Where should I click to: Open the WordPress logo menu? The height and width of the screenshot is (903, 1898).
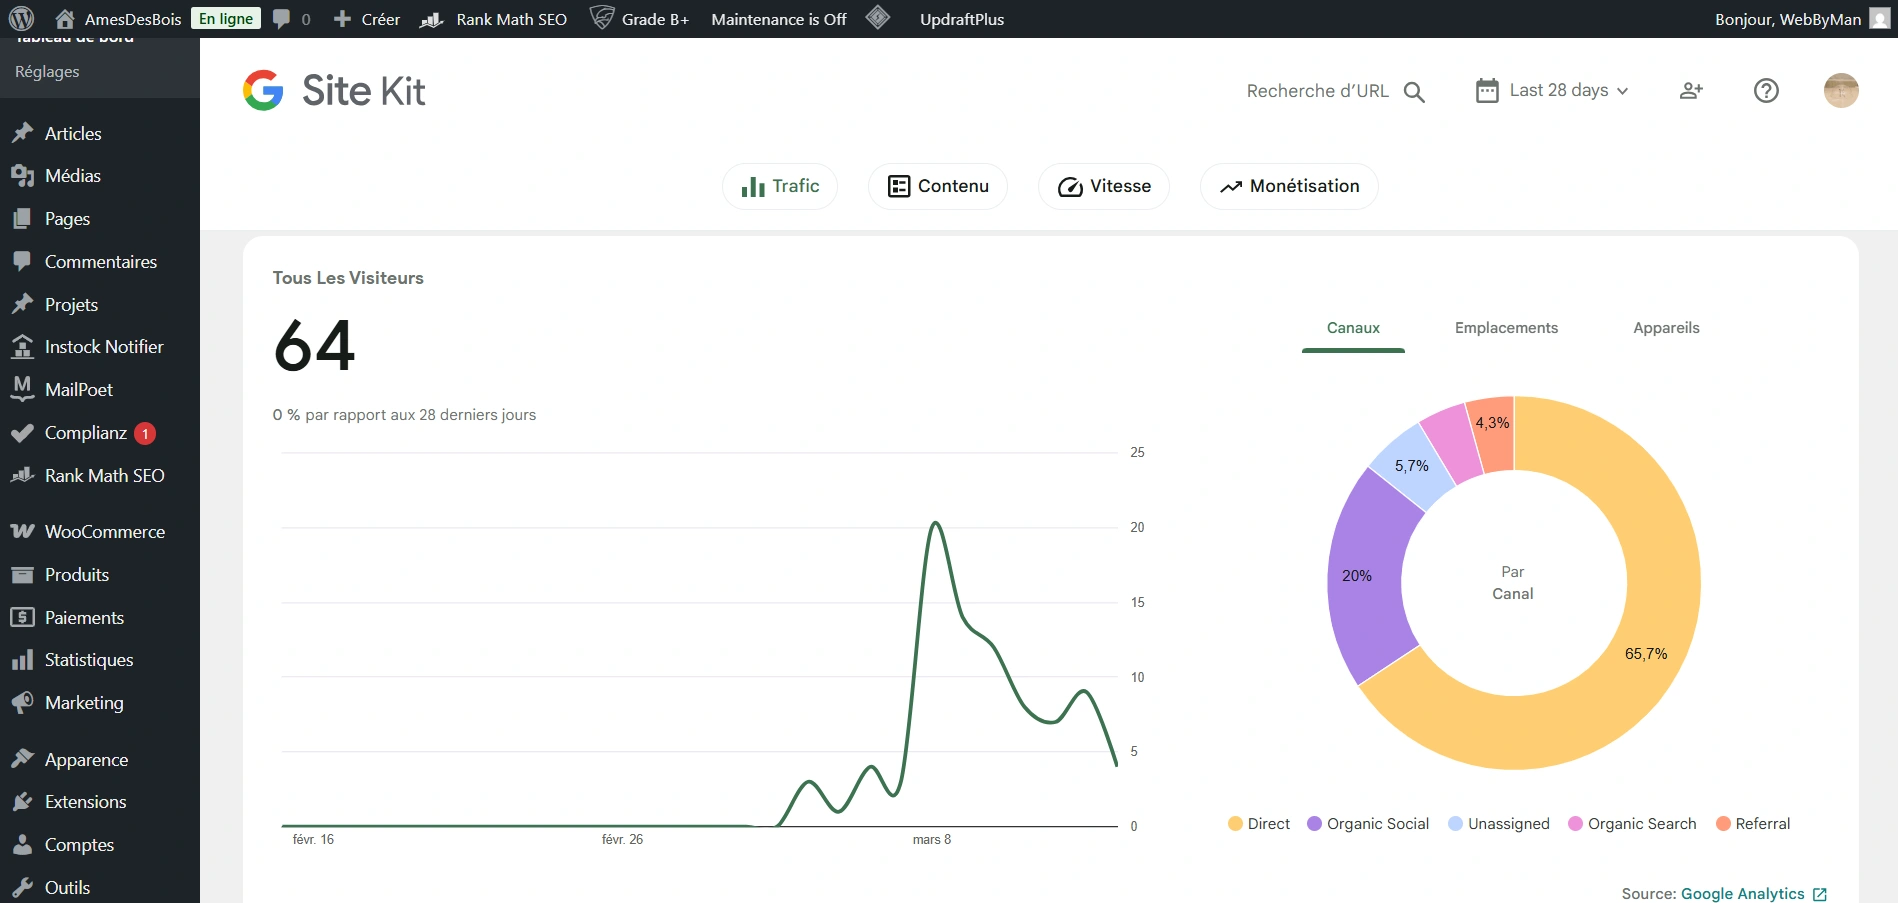click(x=21, y=19)
